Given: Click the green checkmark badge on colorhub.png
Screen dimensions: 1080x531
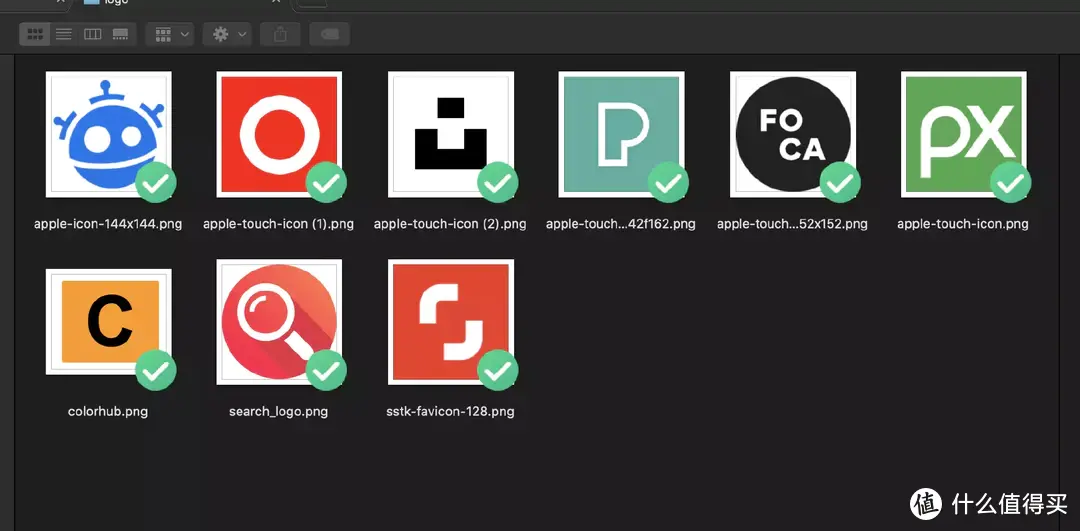Looking at the screenshot, I should click(x=156, y=371).
